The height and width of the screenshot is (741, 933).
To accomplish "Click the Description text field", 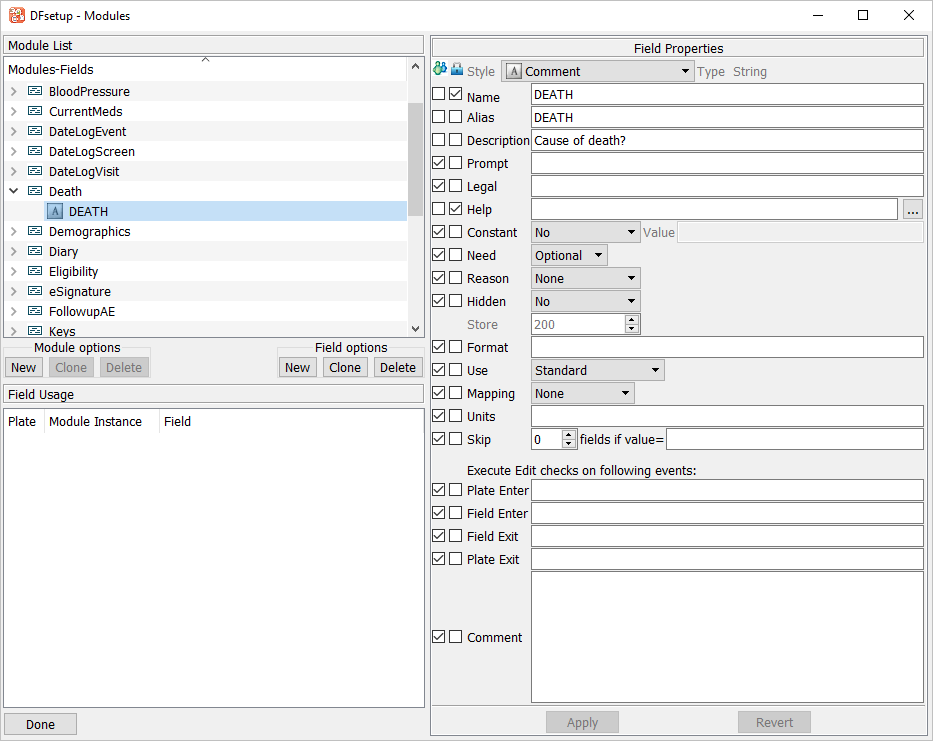I will 726,140.
